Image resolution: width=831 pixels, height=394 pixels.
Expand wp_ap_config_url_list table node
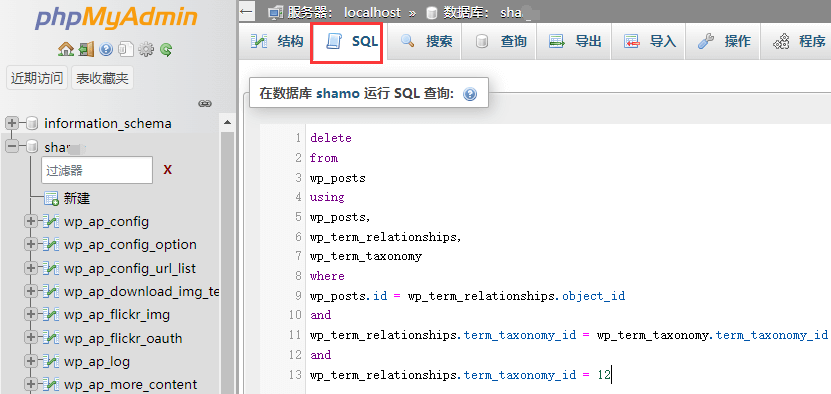(31, 268)
